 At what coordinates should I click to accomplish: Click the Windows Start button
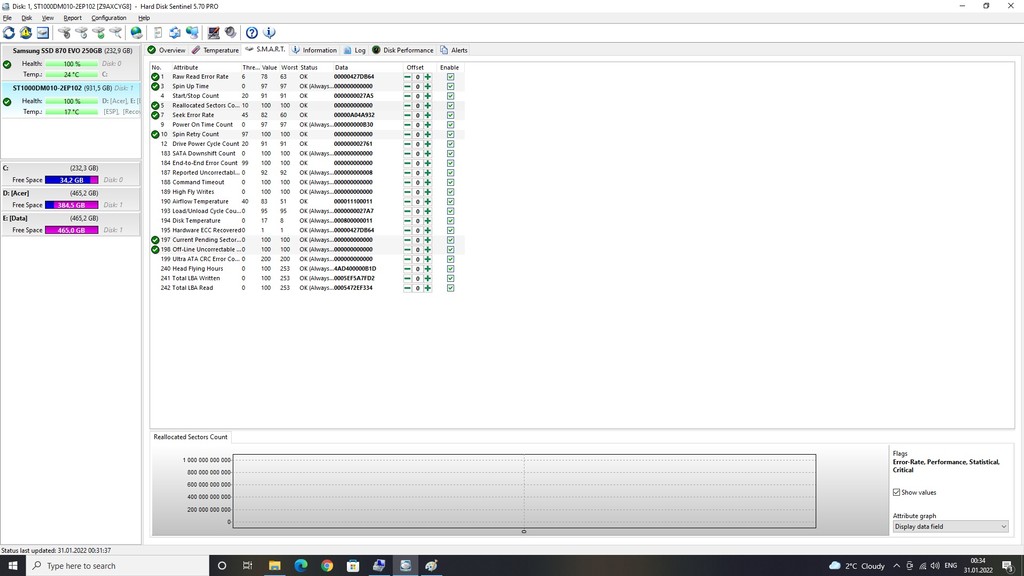coord(13,566)
